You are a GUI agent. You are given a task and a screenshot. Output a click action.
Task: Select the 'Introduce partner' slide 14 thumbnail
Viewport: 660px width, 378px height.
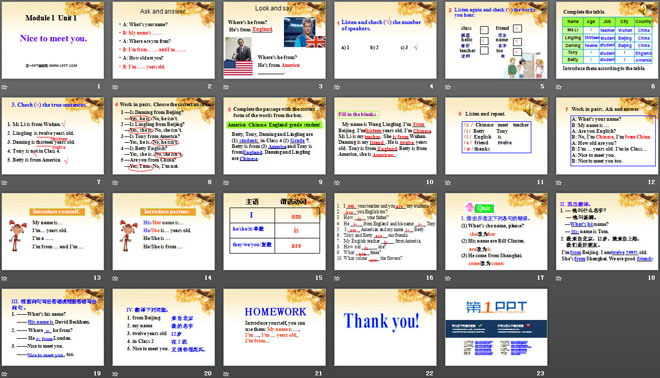pos(163,232)
